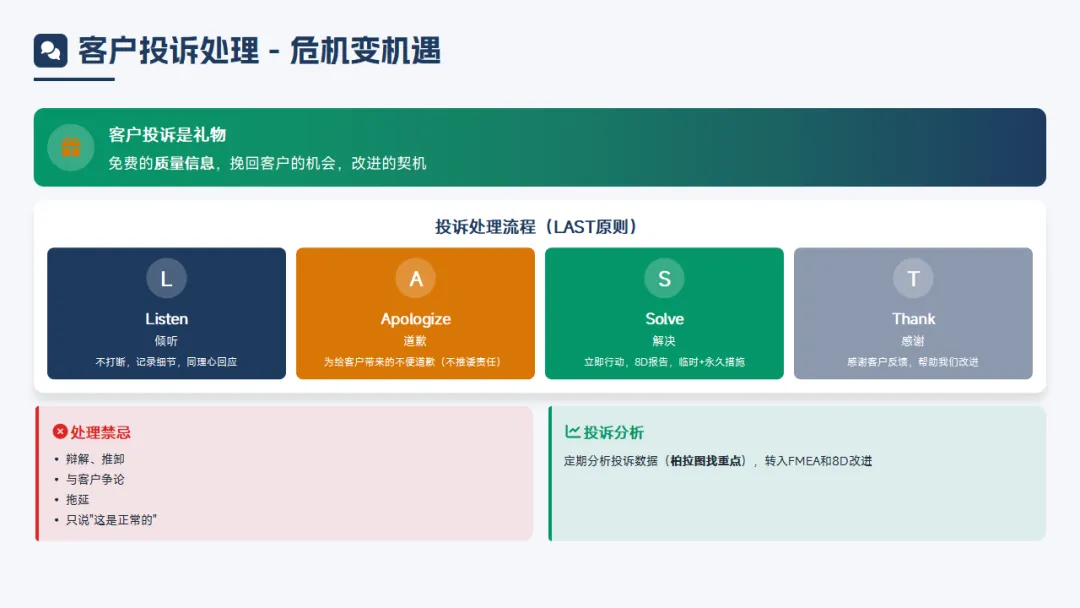
Task: Click the bullet 与客户争论
Action: 95,479
